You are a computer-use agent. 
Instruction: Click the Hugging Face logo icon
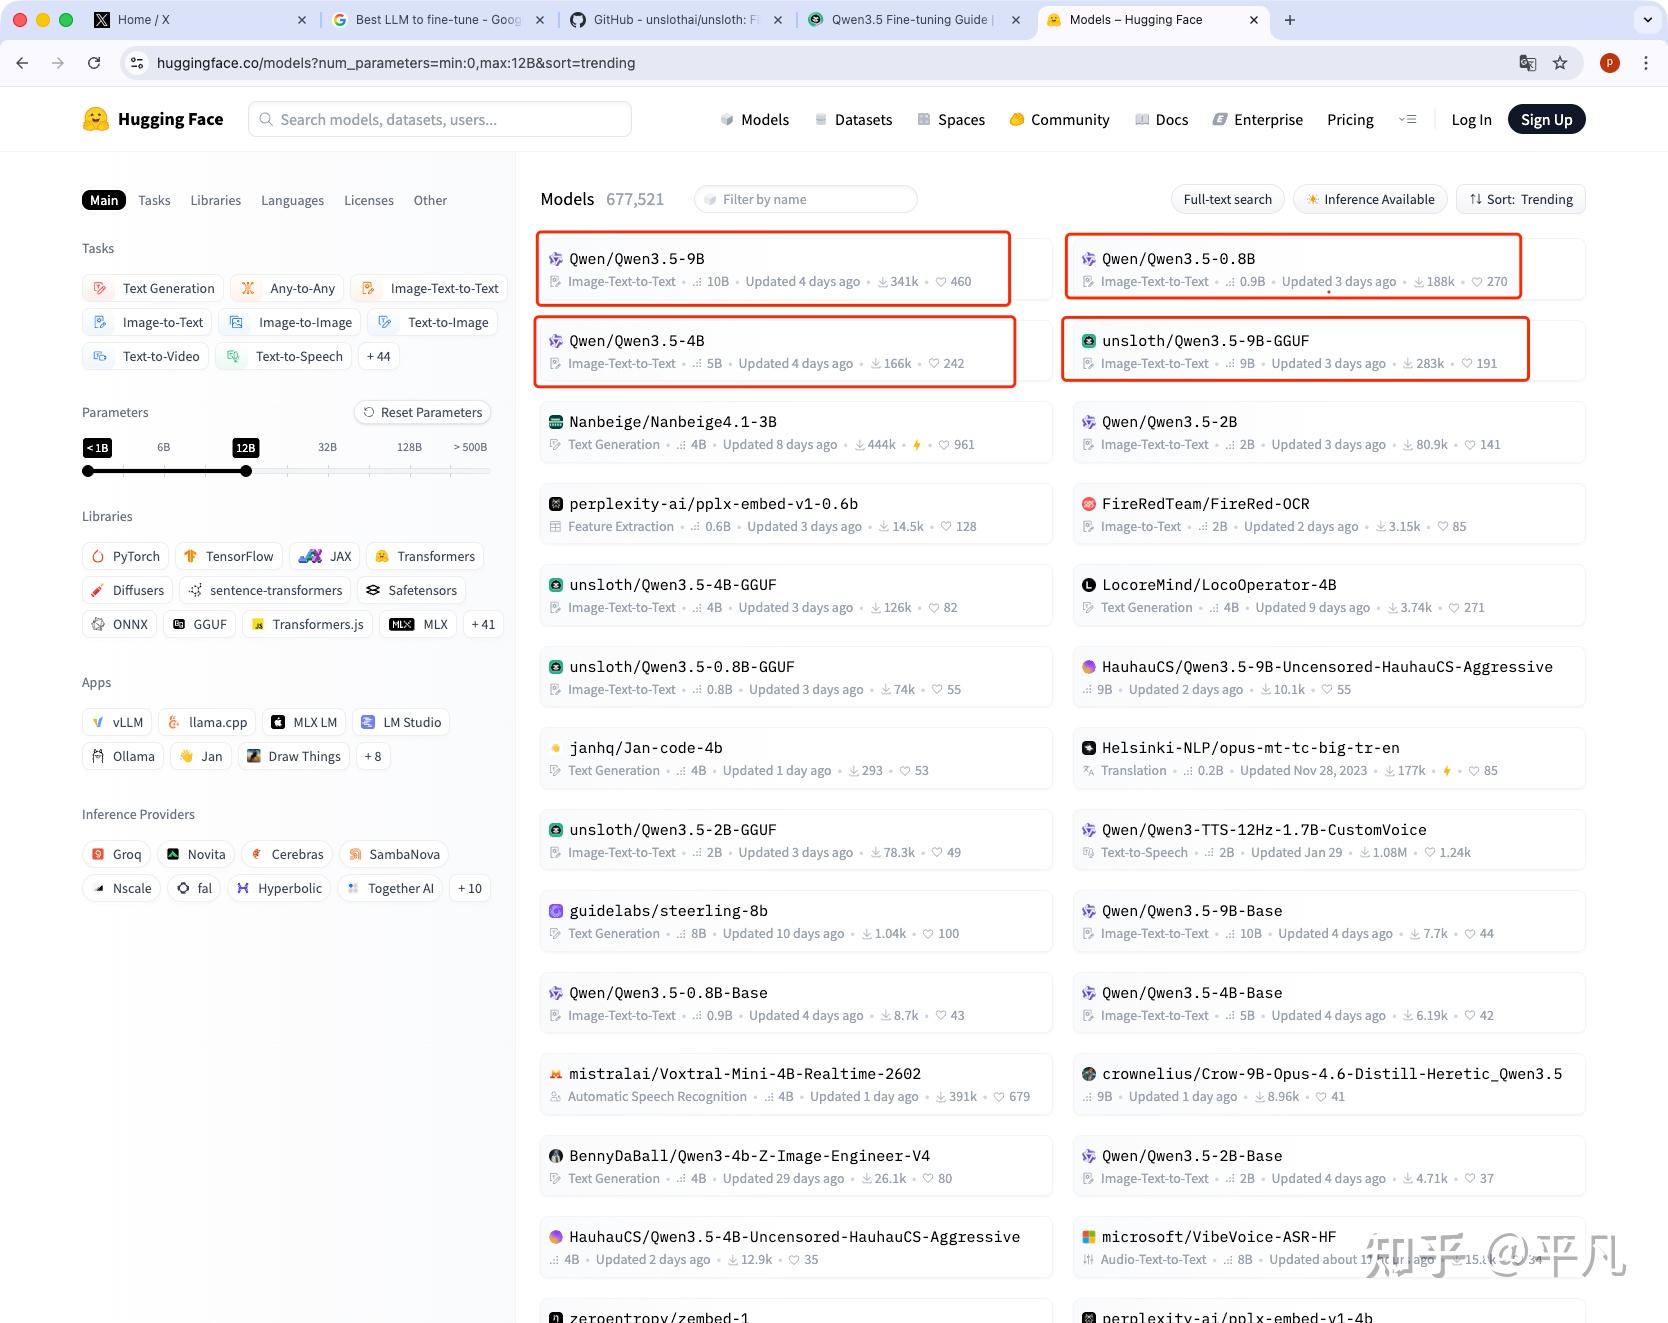[x=96, y=120]
